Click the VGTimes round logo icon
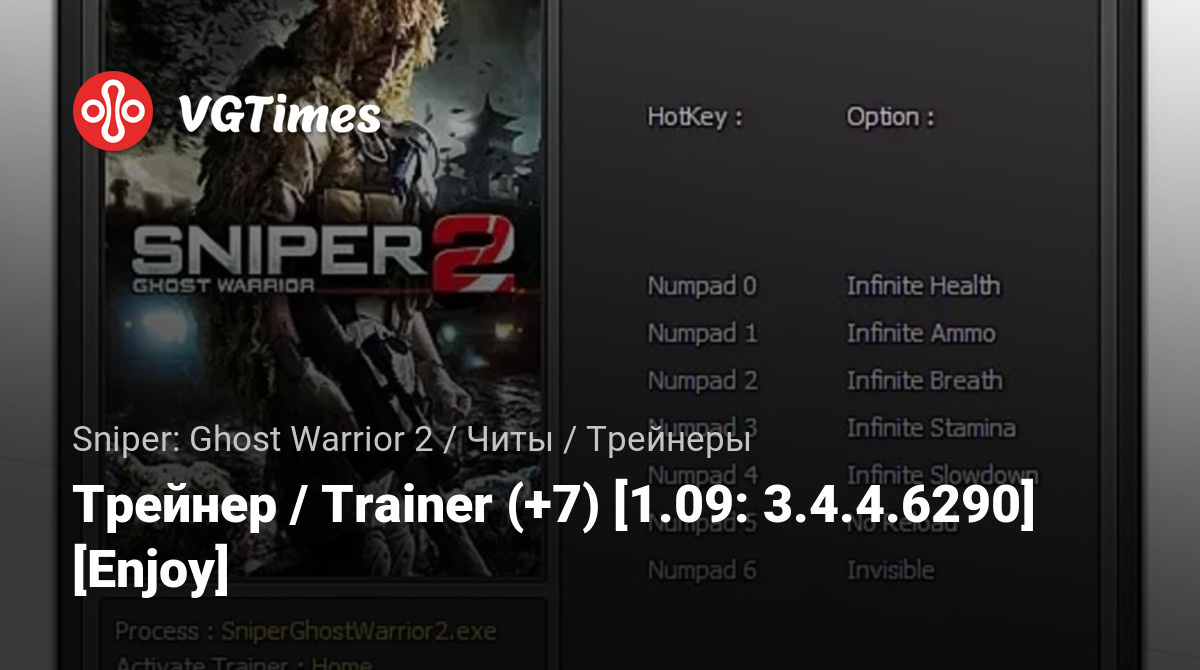This screenshot has width=1200, height=670. click(x=112, y=111)
